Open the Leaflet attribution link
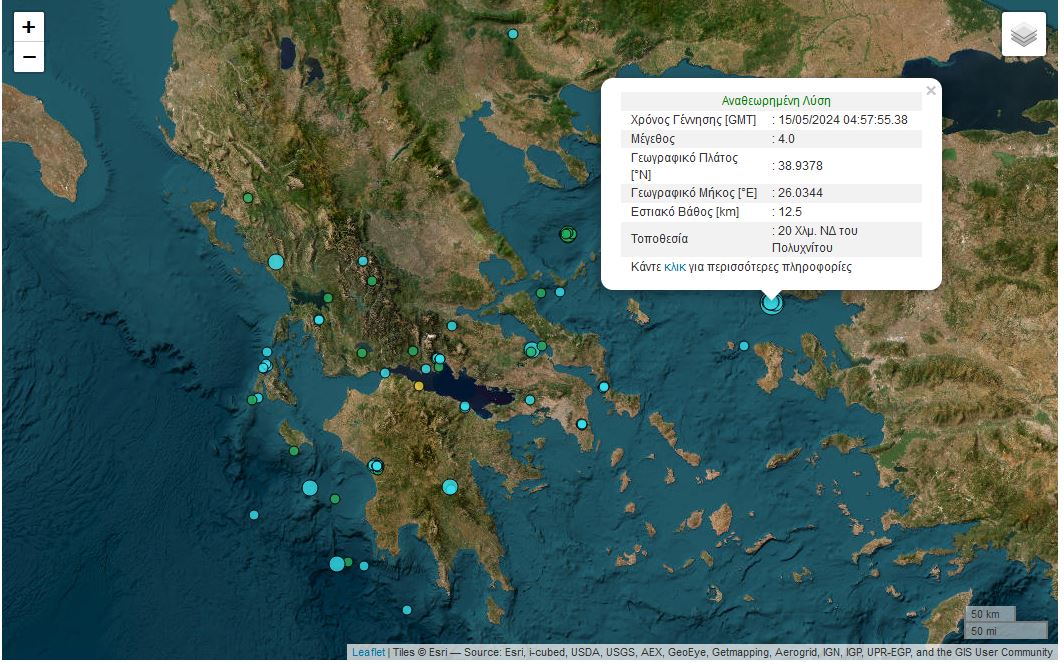This screenshot has height=663, width=1064. coord(367,652)
